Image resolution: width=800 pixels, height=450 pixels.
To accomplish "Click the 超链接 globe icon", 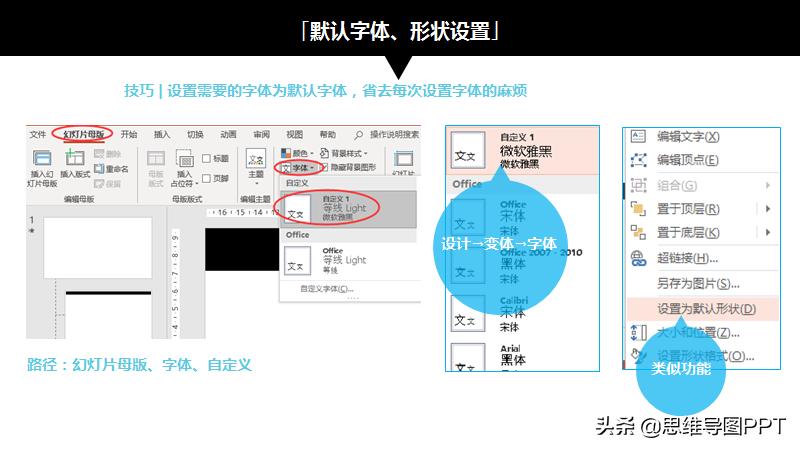I will pos(638,258).
